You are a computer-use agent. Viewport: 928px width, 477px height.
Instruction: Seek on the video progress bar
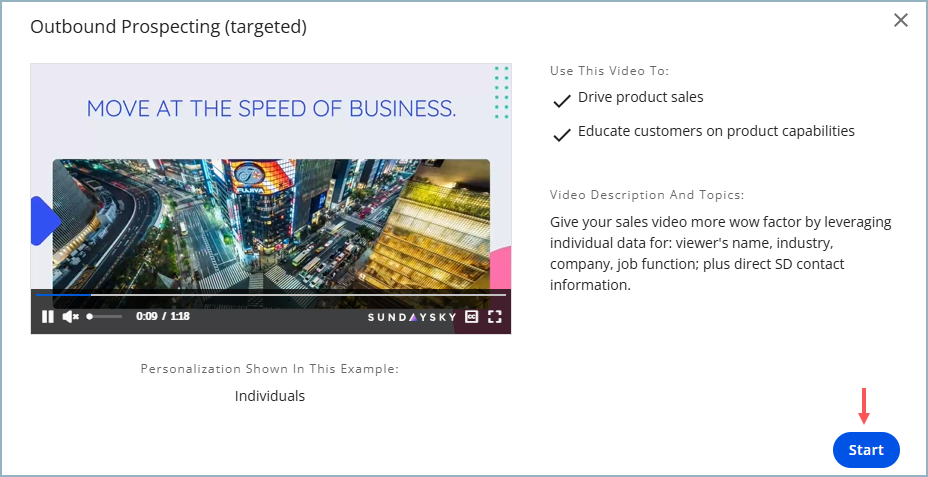[x=271, y=294]
